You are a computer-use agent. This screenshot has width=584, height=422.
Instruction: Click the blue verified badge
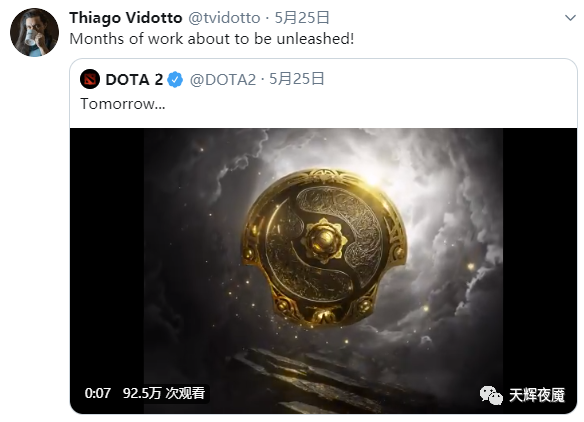(175, 80)
